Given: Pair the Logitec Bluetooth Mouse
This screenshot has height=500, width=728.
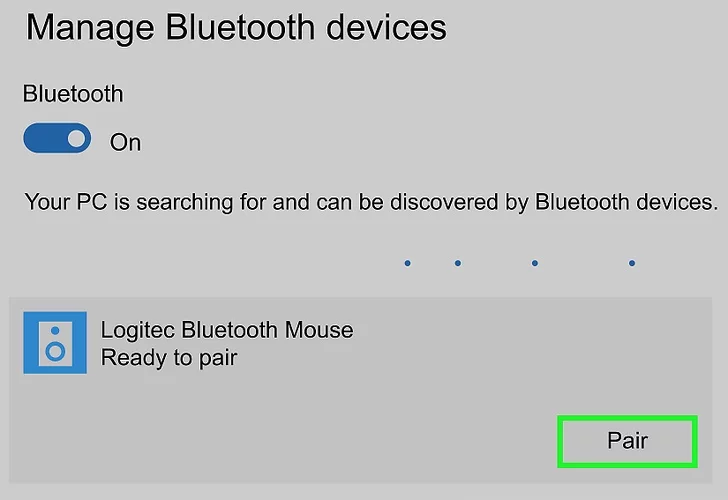Looking at the screenshot, I should (x=627, y=441).
